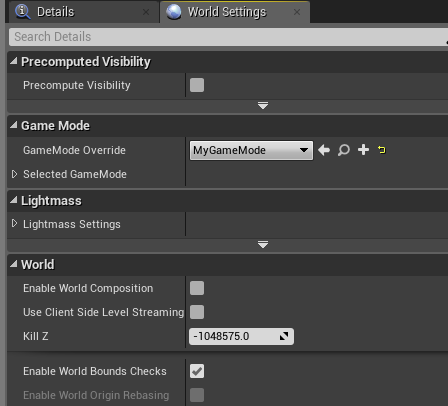Reset GameMode Override with yellow arrow
The height and width of the screenshot is (406, 448).
tap(382, 150)
